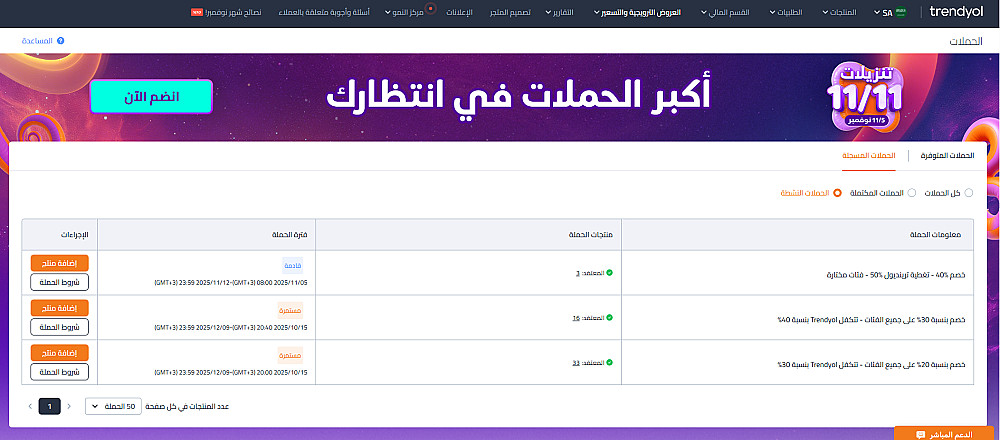Click the date range 2025/11/05 - 2025/11/12

click(x=231, y=282)
